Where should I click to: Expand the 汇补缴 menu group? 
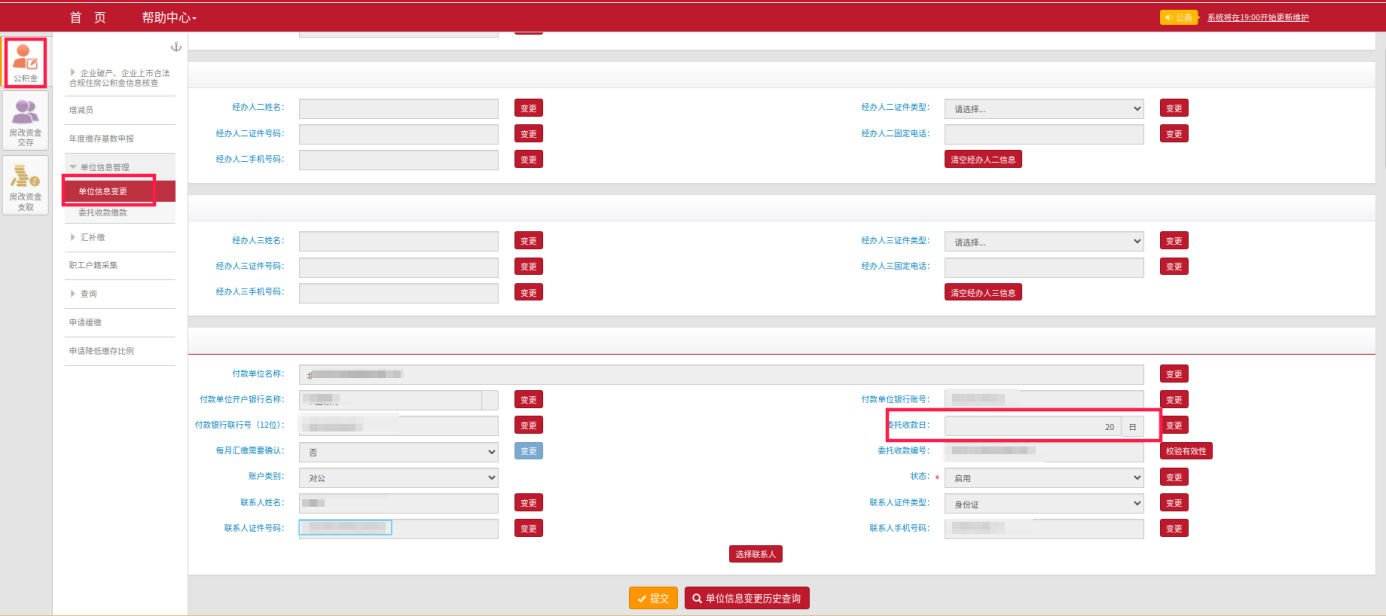coord(91,237)
